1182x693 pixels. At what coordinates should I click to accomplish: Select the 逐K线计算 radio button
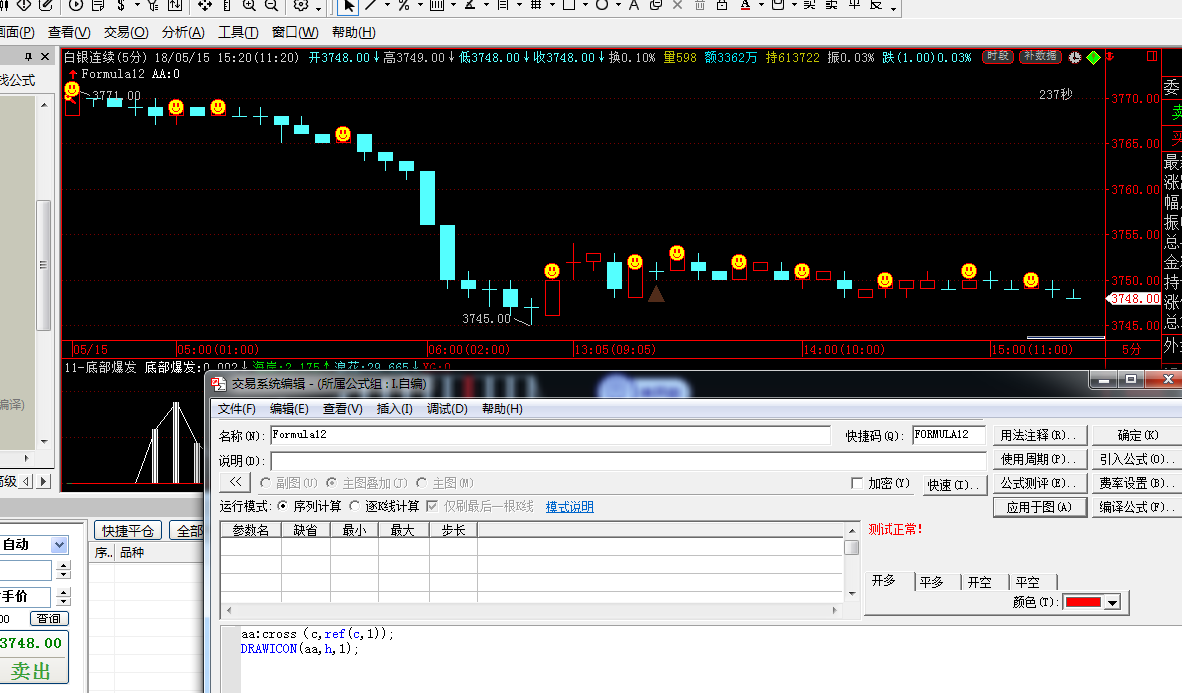(355, 507)
